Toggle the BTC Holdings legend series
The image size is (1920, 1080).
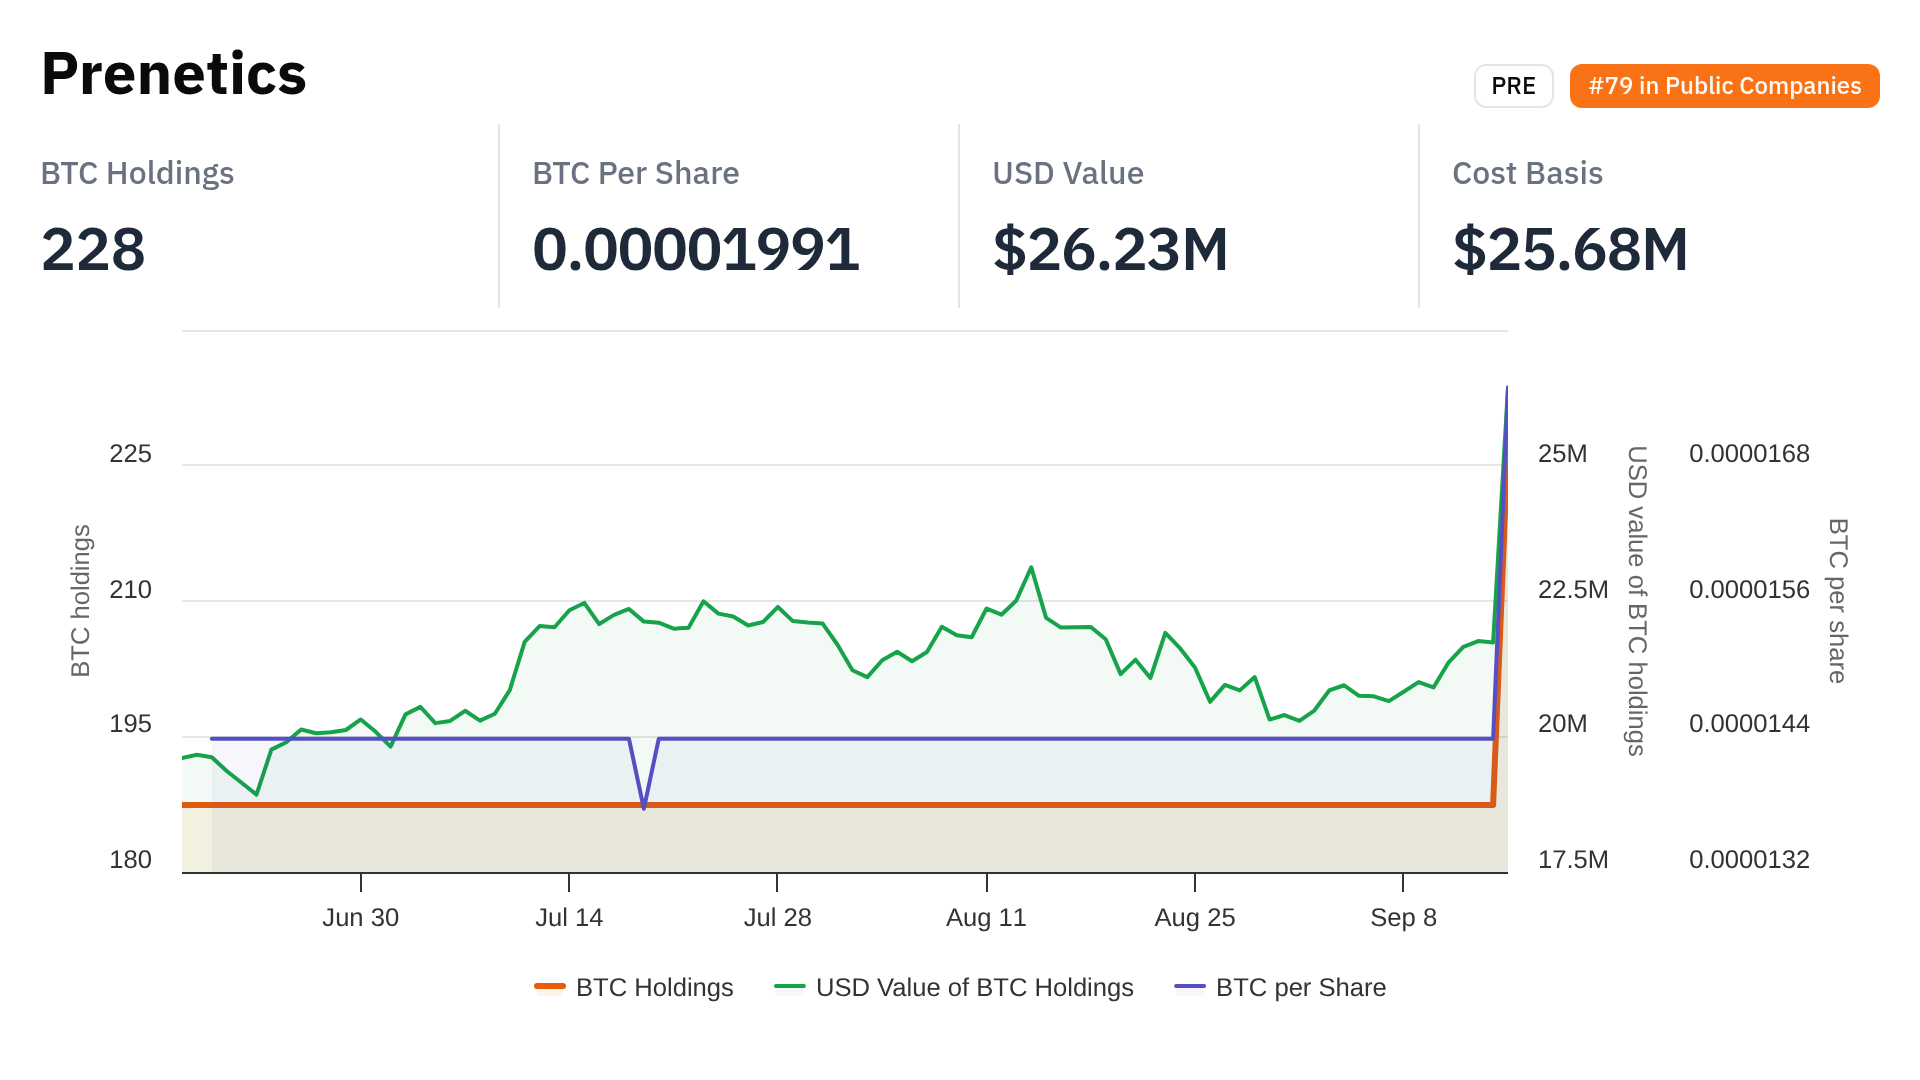click(654, 987)
